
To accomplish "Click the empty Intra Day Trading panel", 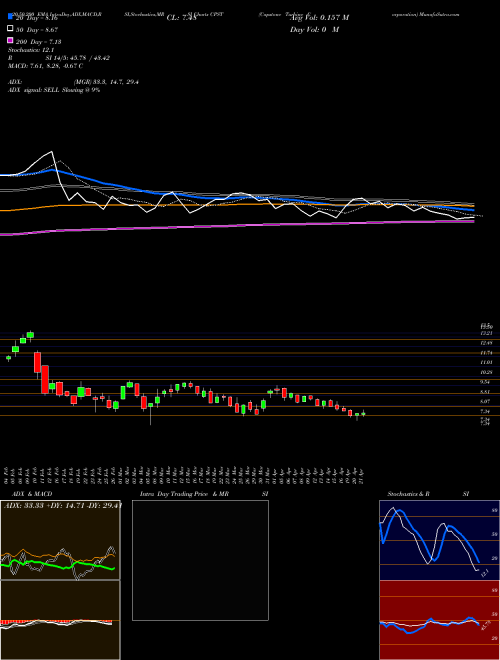I will coord(200,560).
